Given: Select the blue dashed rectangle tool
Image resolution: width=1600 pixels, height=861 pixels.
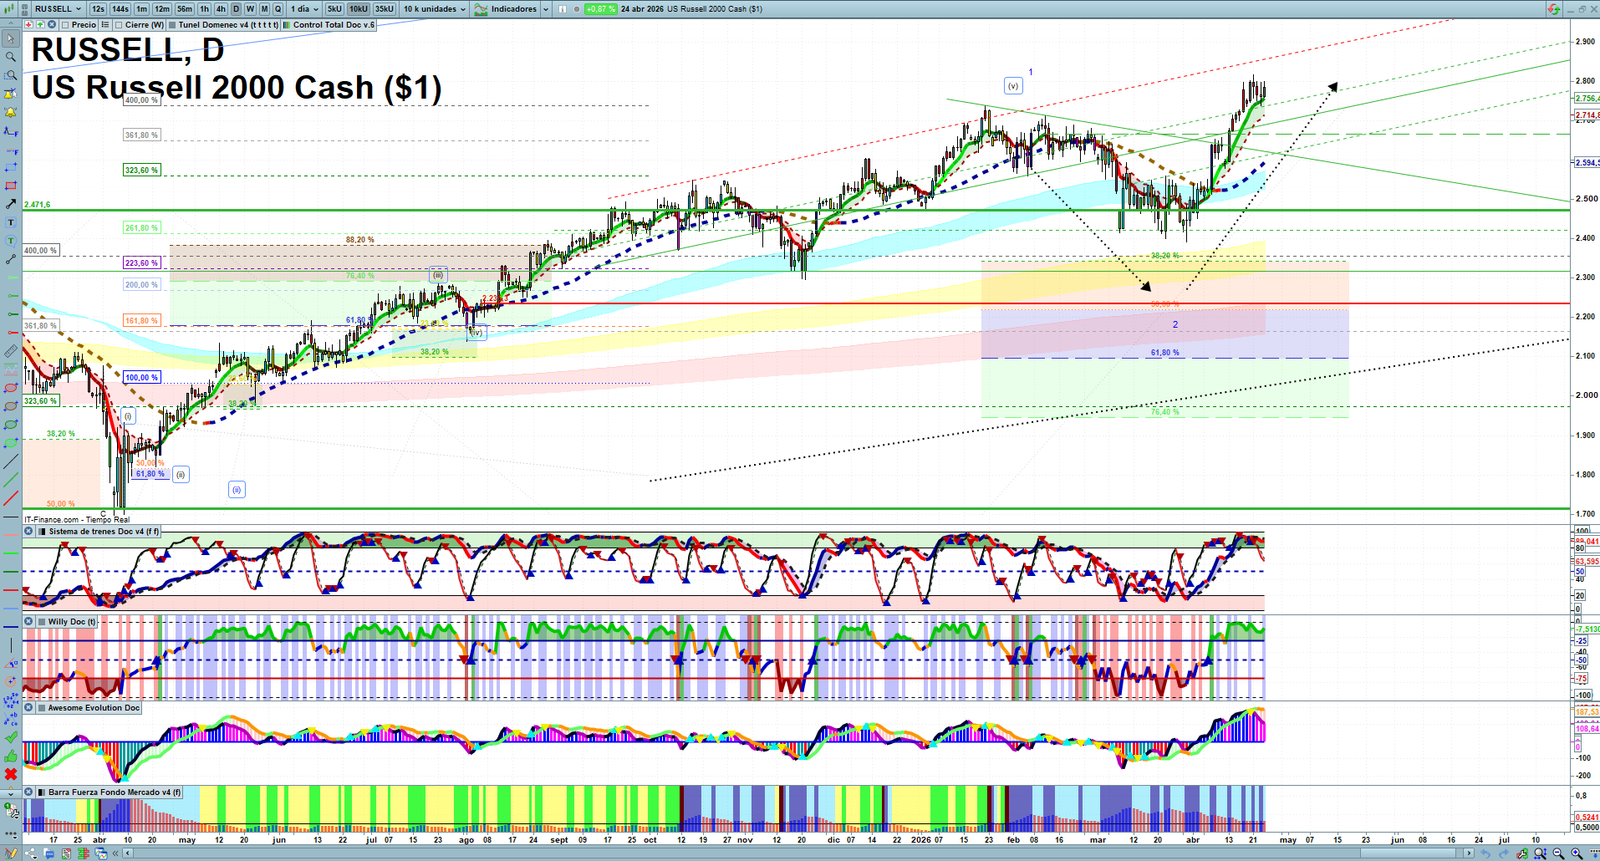Looking at the screenshot, I should pyautogui.click(x=11, y=167).
